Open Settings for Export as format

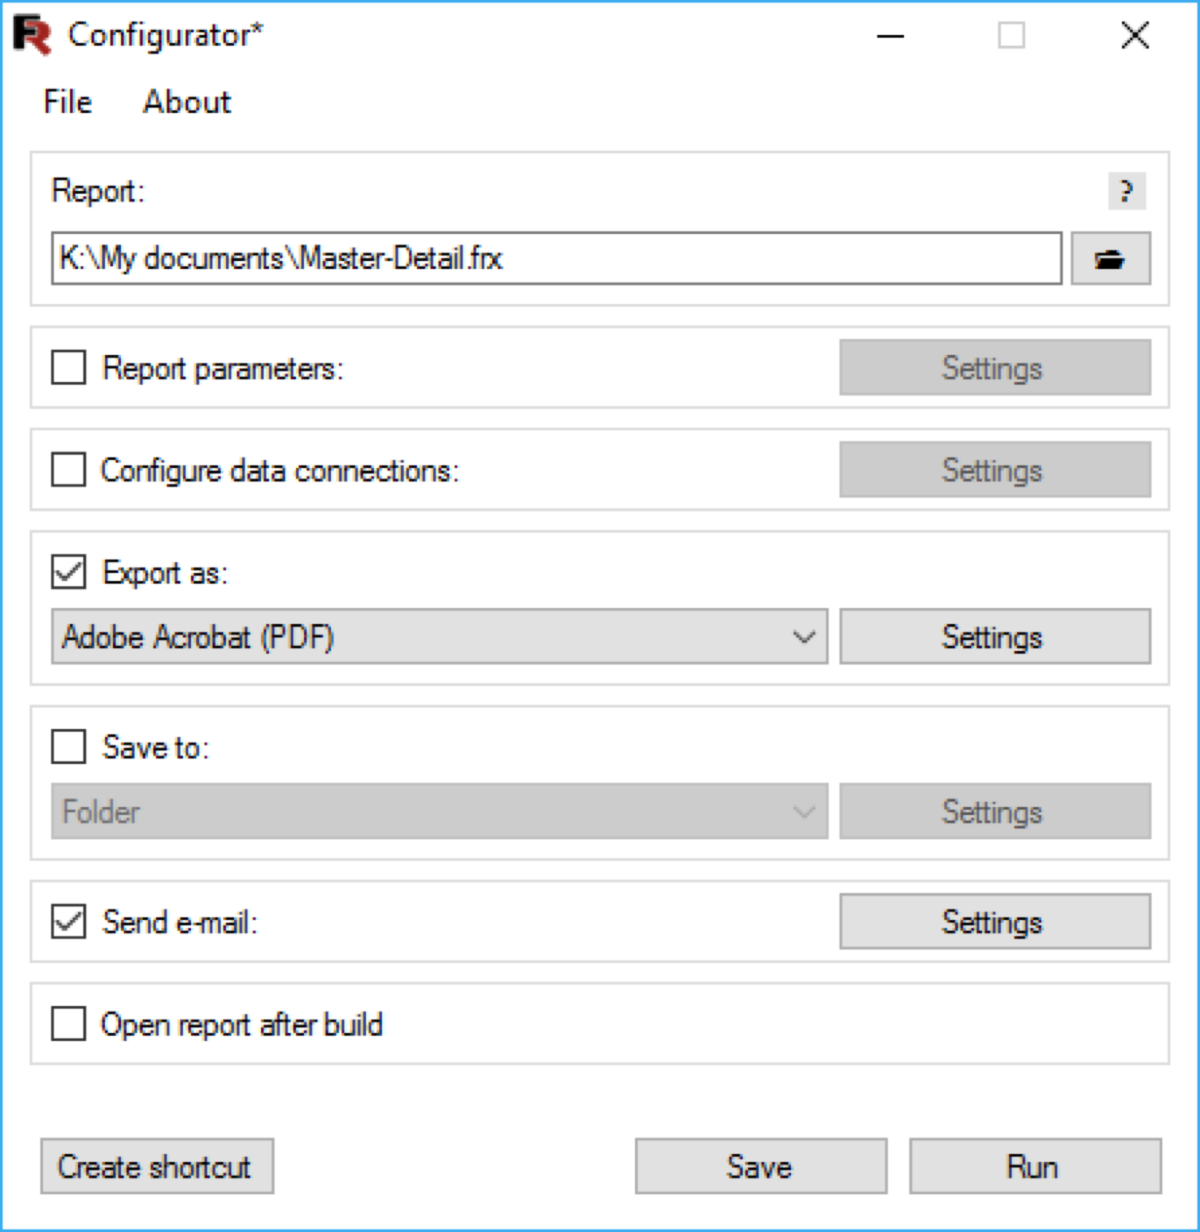[x=994, y=637]
